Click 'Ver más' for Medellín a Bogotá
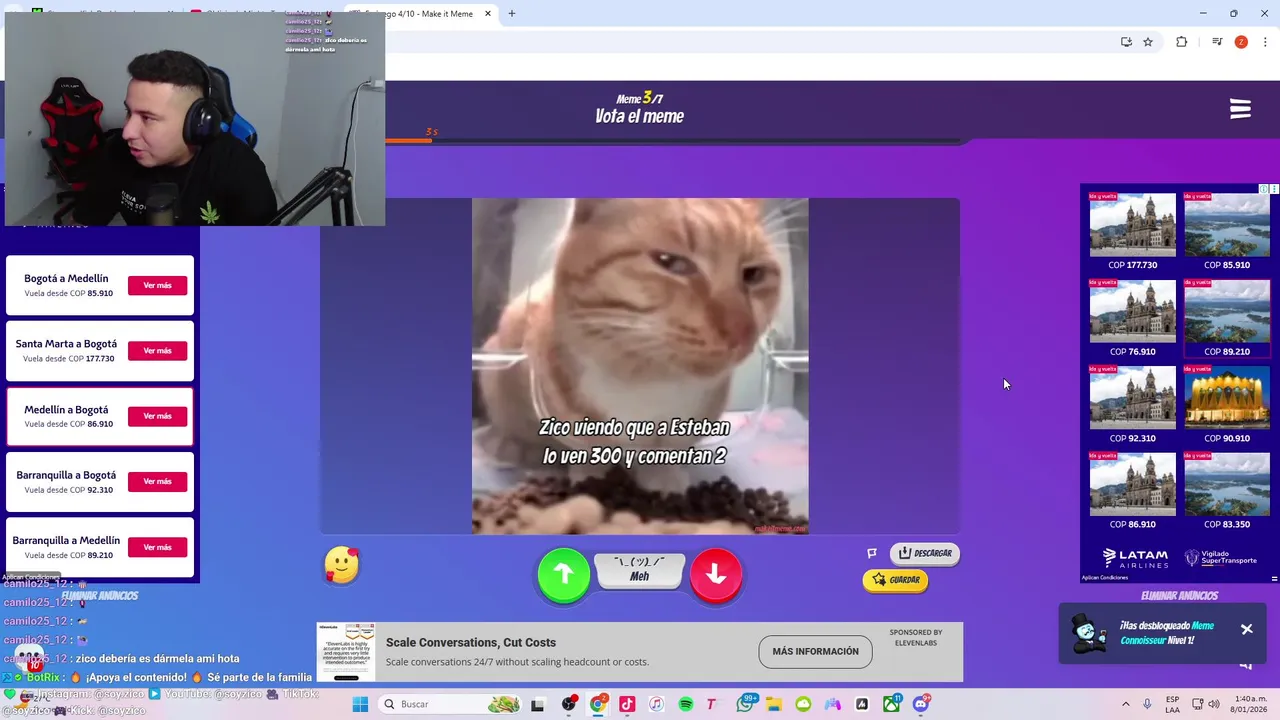1280x720 pixels. 157,416
